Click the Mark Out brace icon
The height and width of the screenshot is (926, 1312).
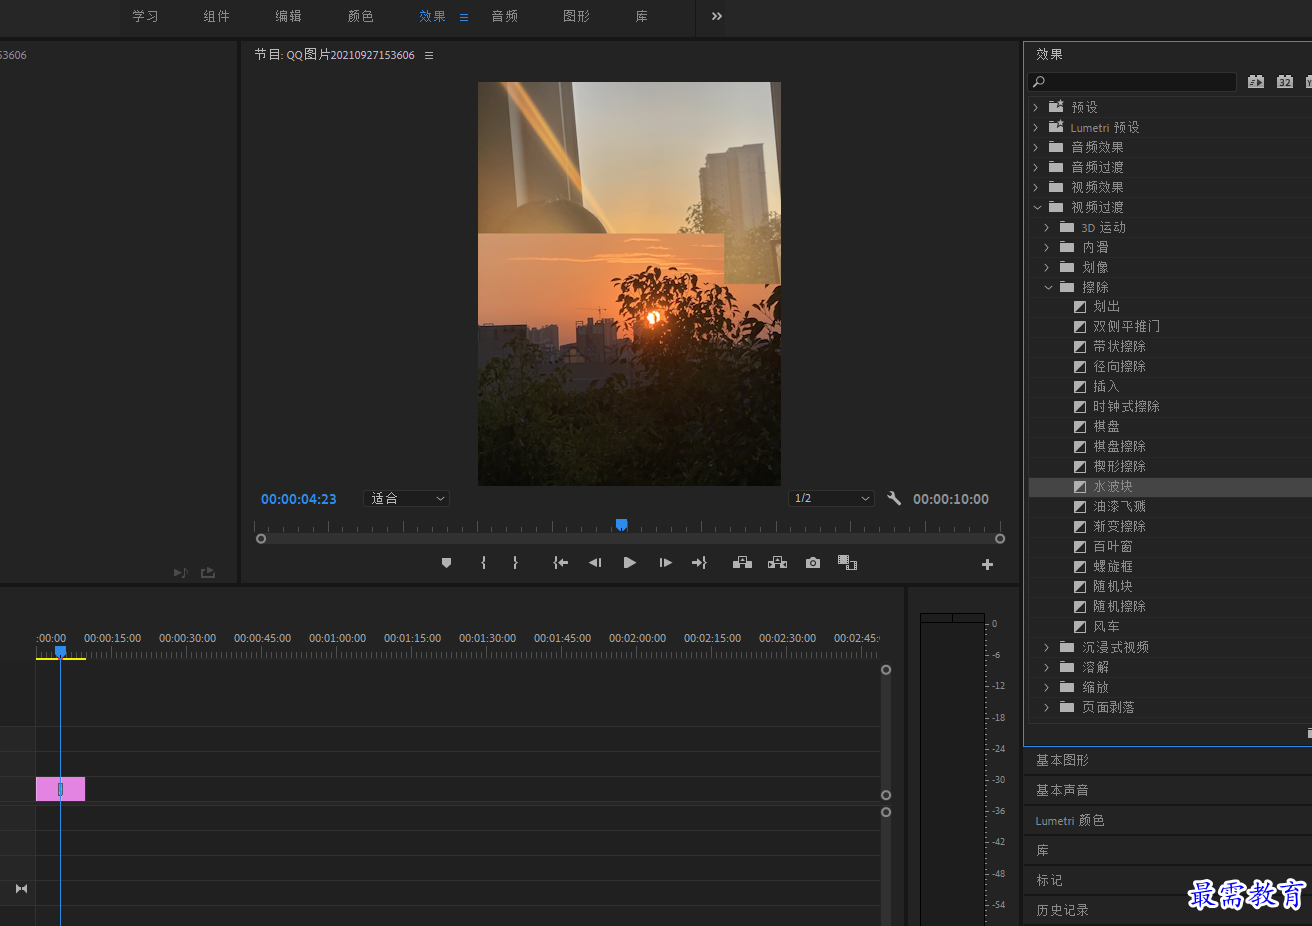coord(515,563)
